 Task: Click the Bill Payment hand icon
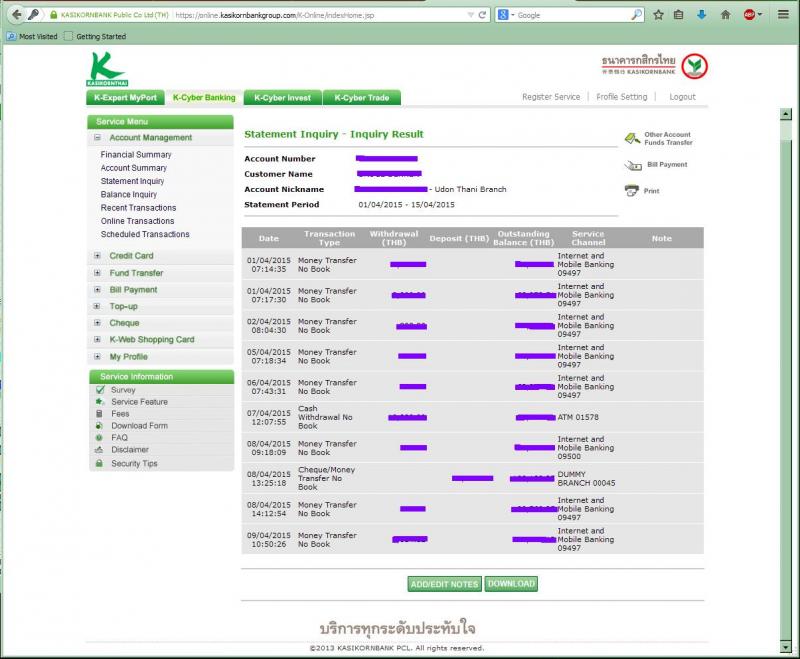(633, 165)
